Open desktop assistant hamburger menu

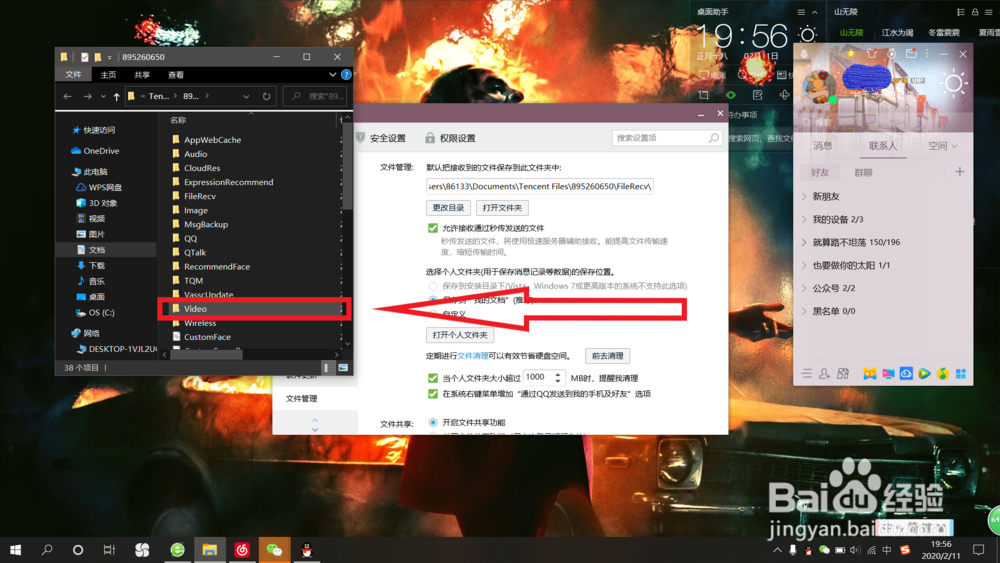(801, 12)
